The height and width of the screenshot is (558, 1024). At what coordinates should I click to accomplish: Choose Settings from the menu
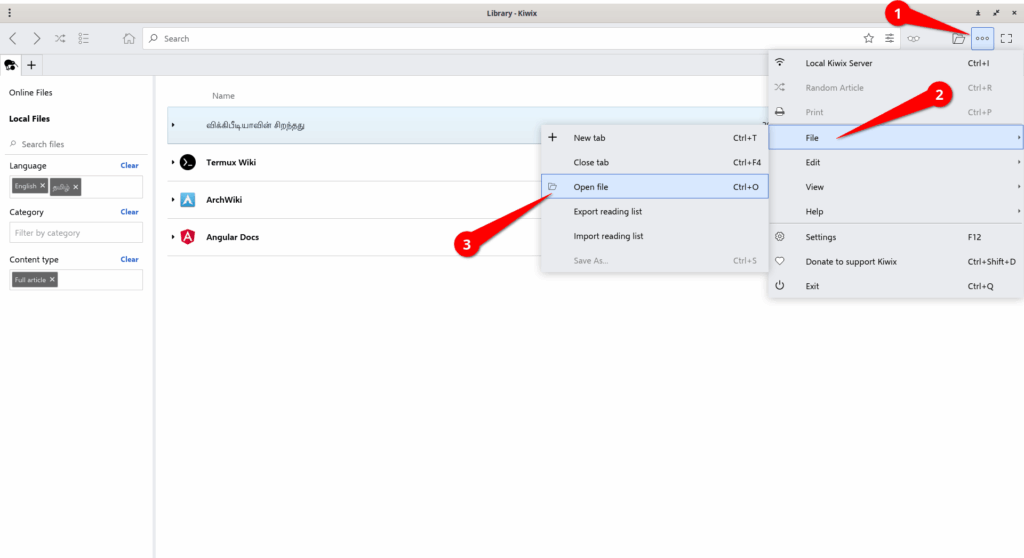pyautogui.click(x=896, y=237)
